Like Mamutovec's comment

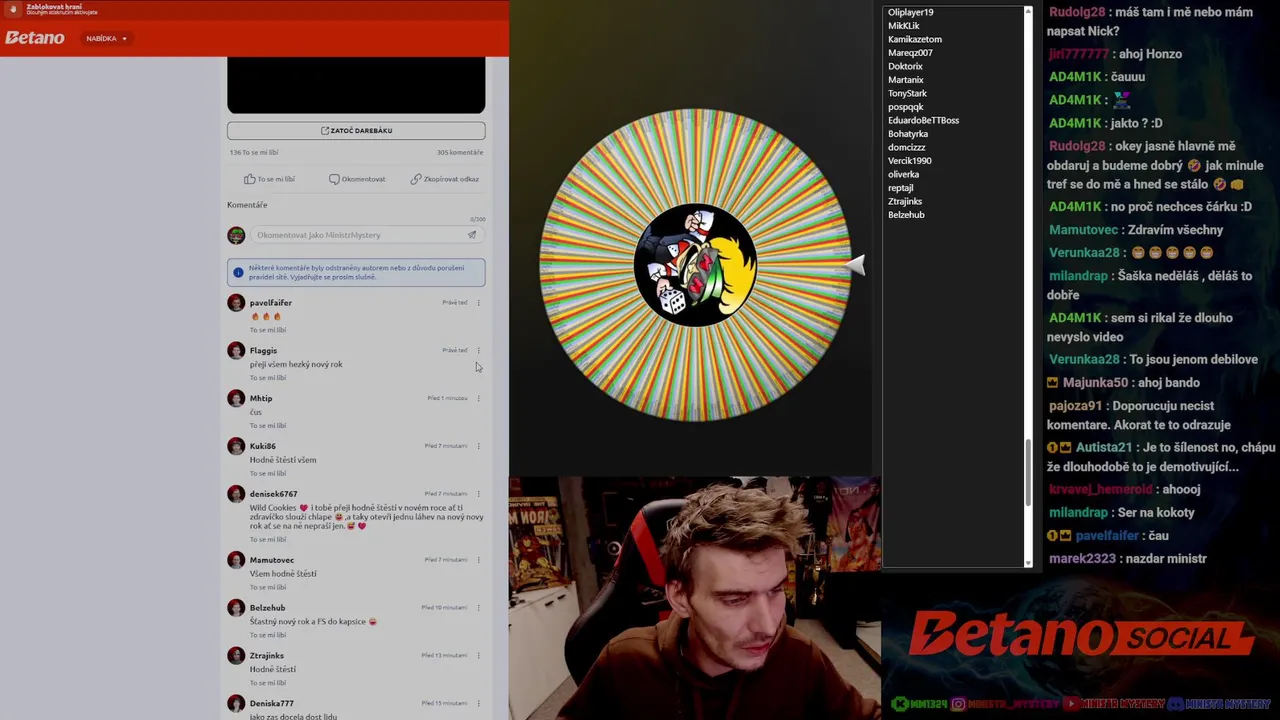point(268,587)
